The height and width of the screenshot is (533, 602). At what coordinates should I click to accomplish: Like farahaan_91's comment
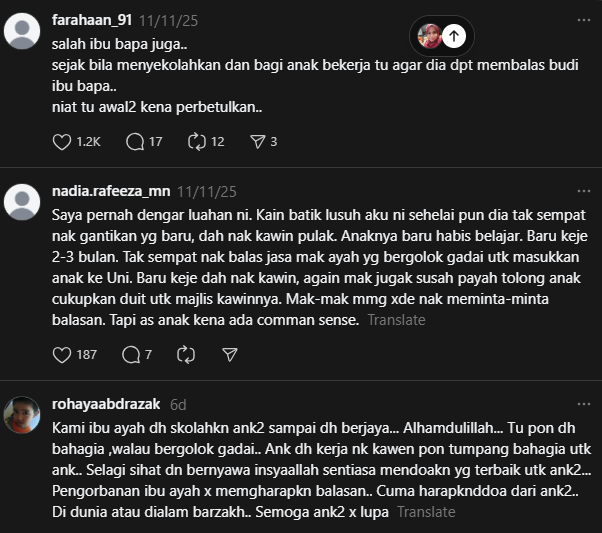tap(62, 142)
